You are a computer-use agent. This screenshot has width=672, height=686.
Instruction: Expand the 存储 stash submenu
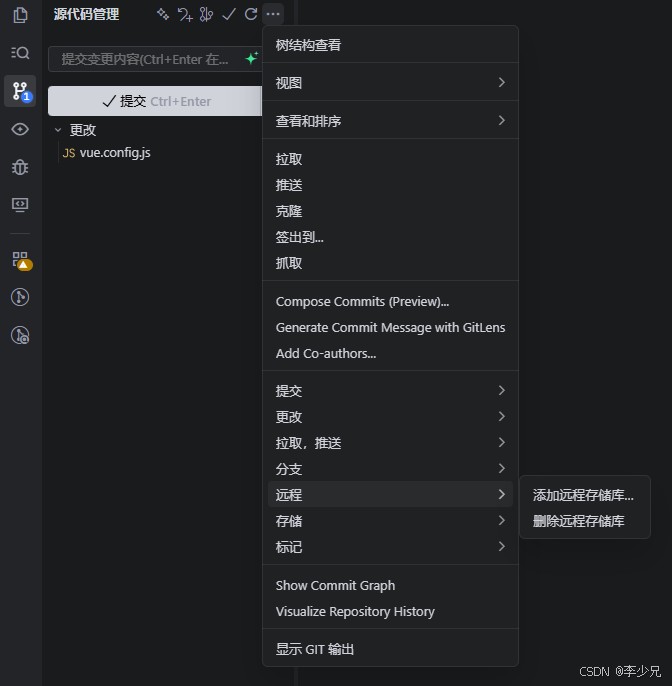point(390,521)
